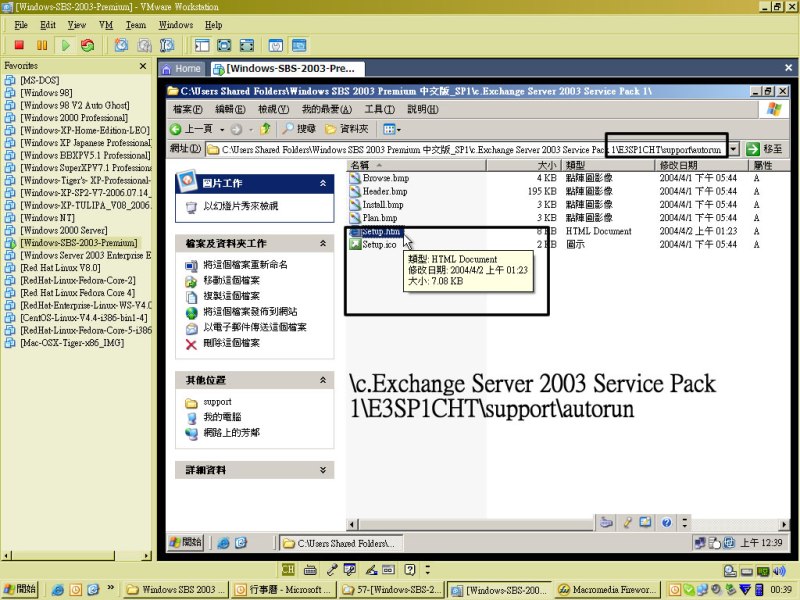The width and height of the screenshot is (800, 600).
Task: Select [Mac-OSX-Tiger-x86_IMG] in Favorites
Action: (x=72, y=343)
